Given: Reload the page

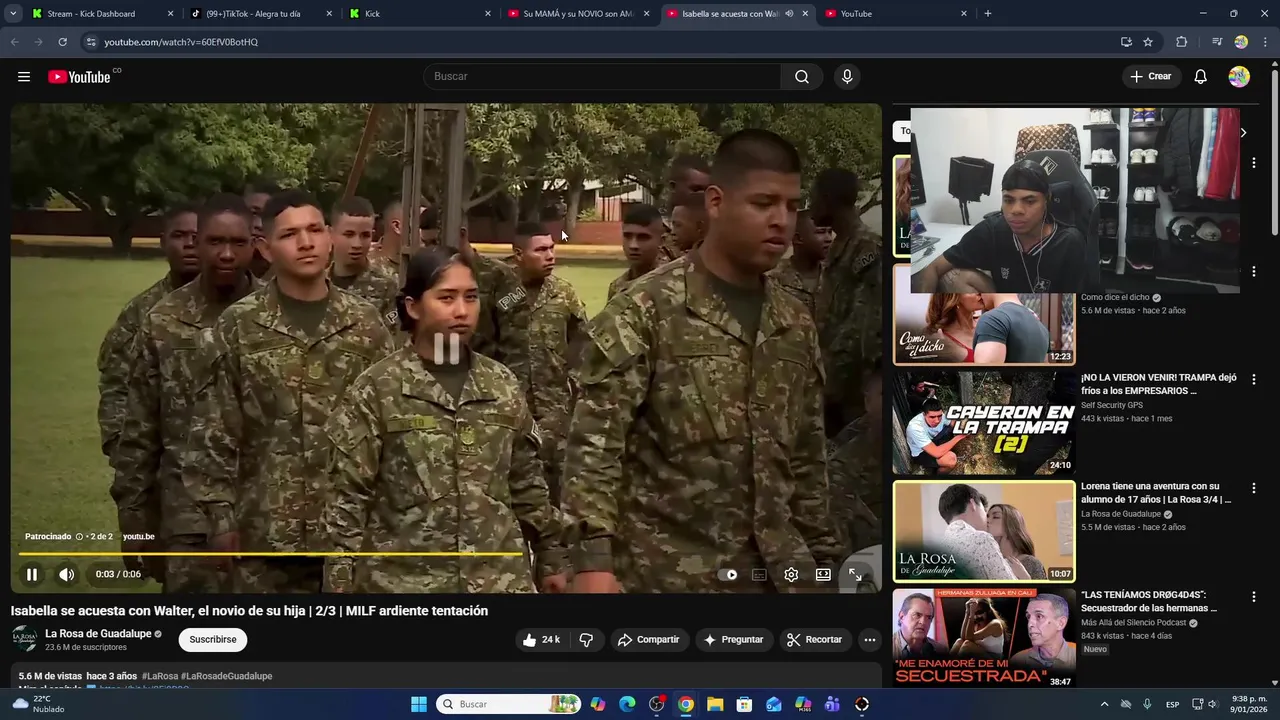Looking at the screenshot, I should (62, 42).
